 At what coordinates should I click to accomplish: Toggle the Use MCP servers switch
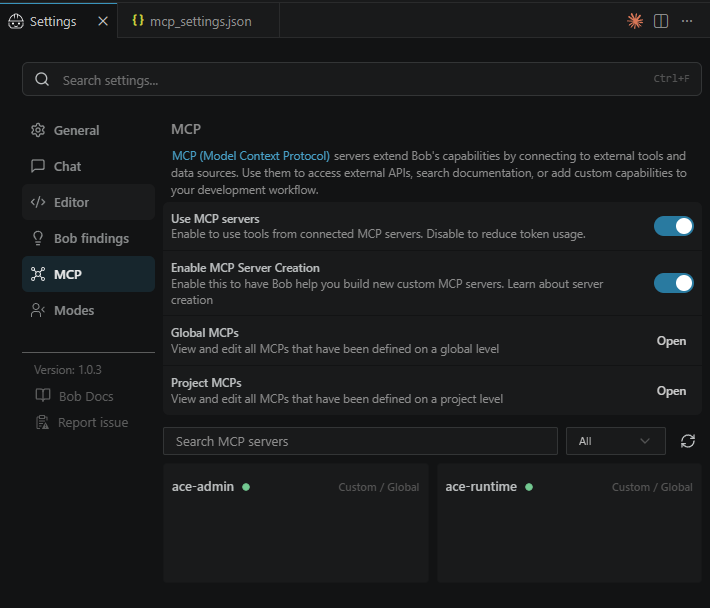673,226
